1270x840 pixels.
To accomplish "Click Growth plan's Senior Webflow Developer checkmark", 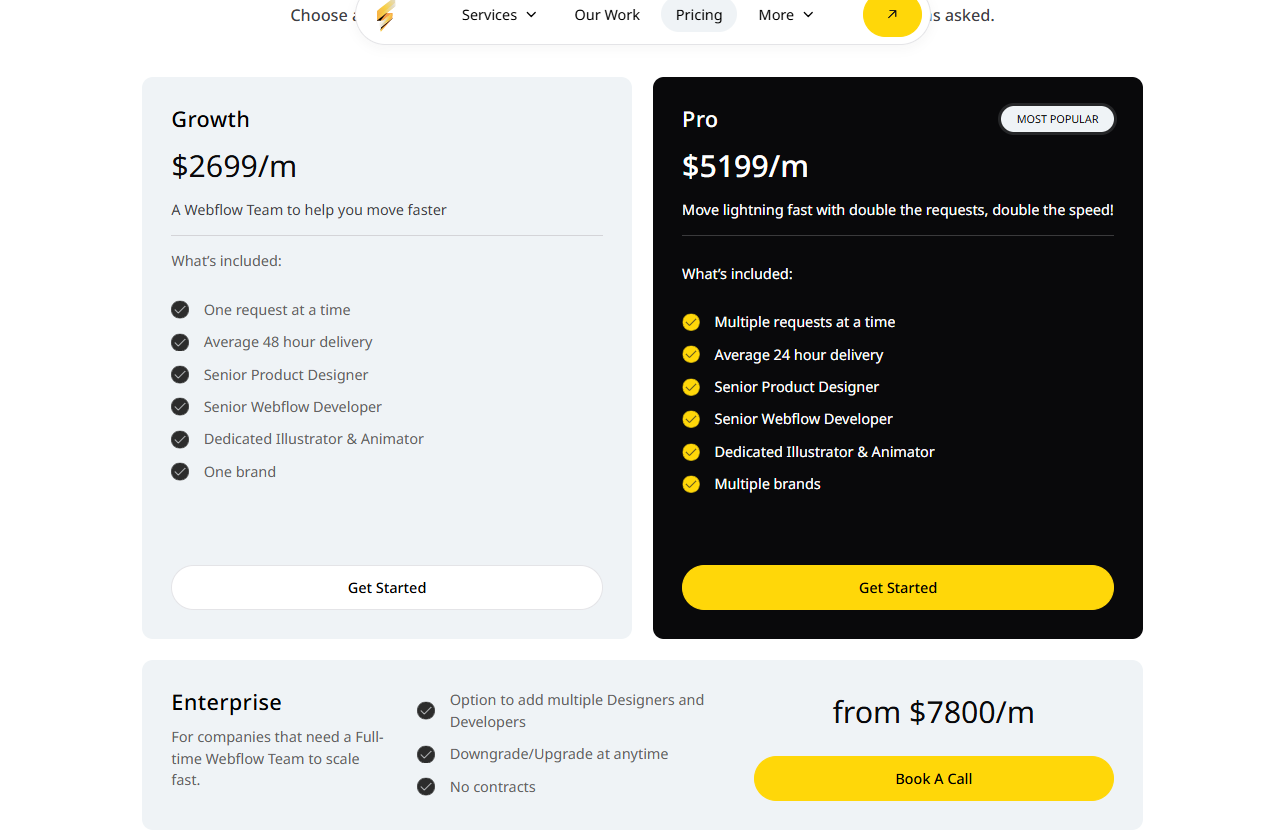I will tap(180, 407).
